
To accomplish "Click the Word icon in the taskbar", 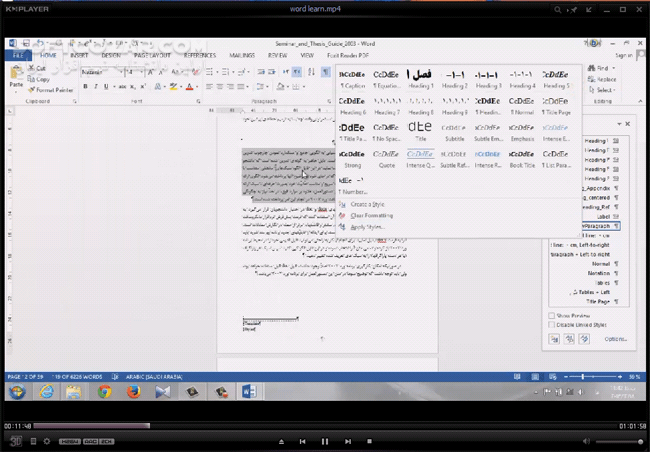I will 248,392.
